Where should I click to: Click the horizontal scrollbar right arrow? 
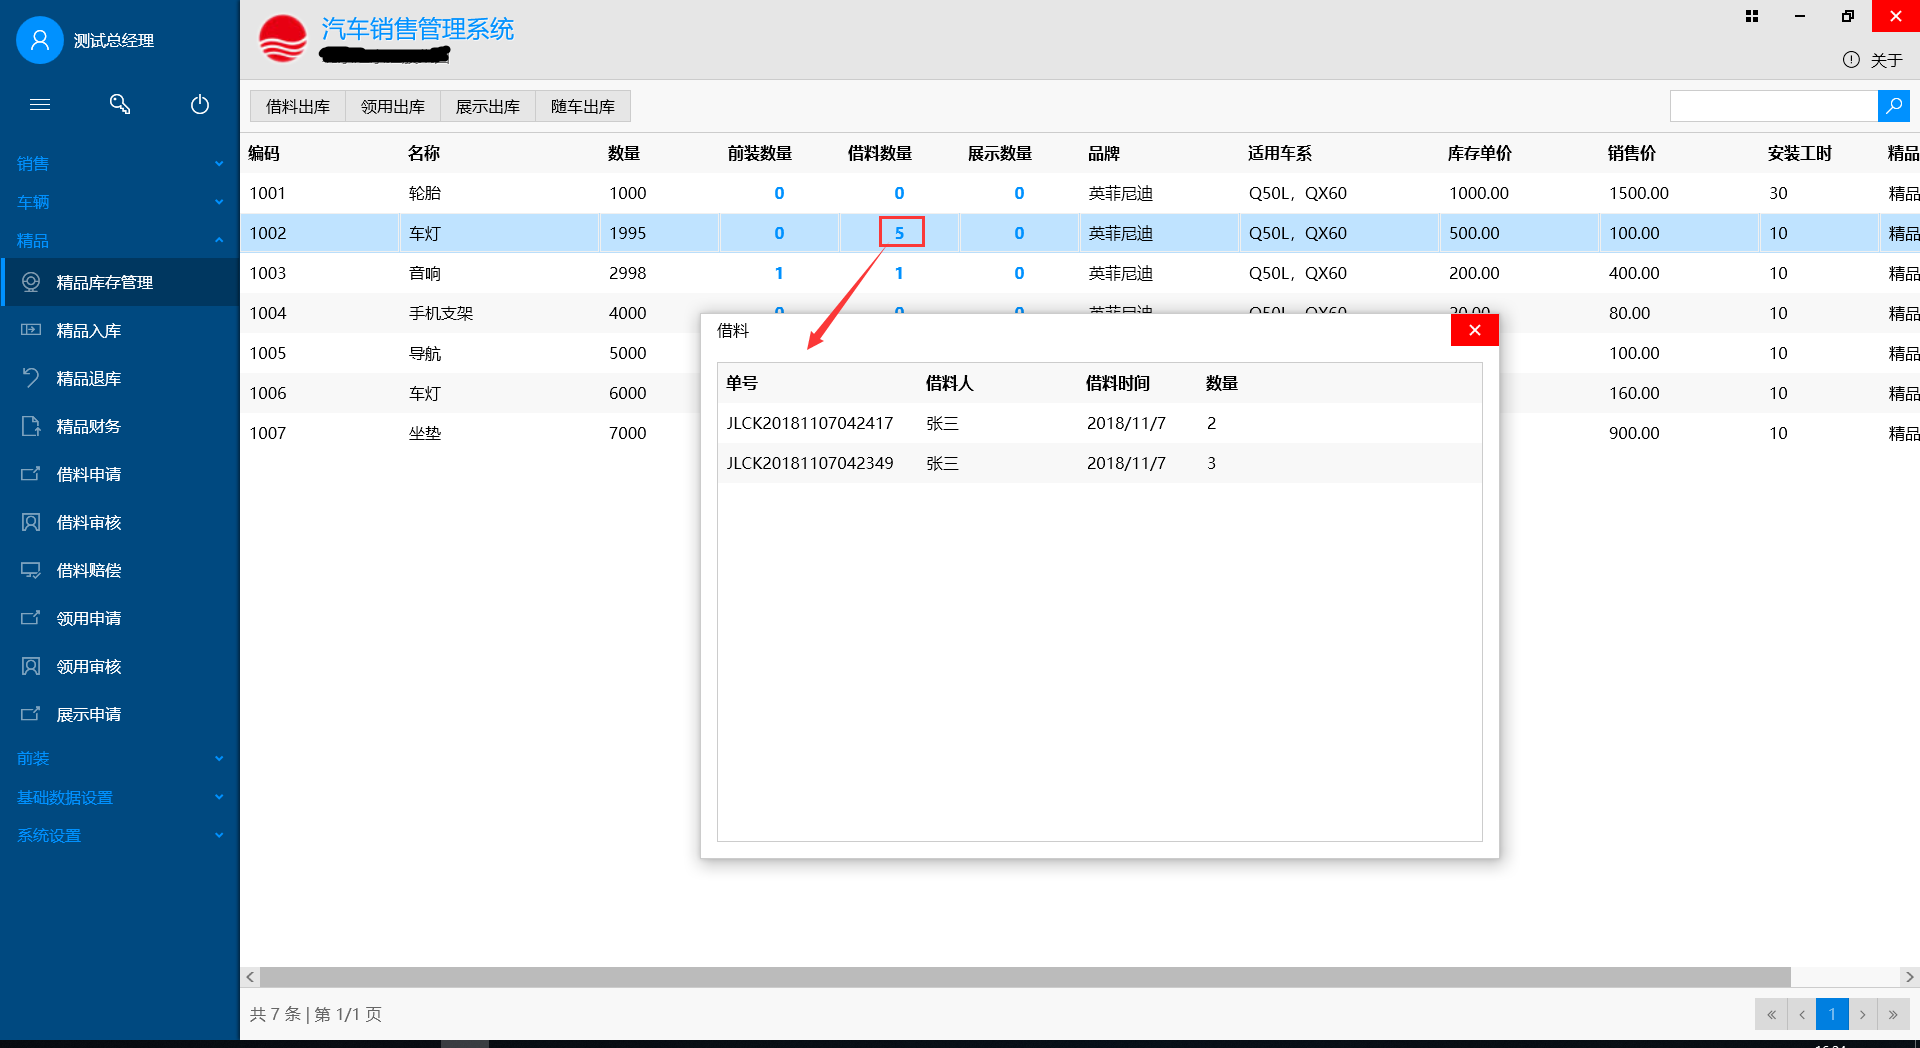coord(1909,977)
